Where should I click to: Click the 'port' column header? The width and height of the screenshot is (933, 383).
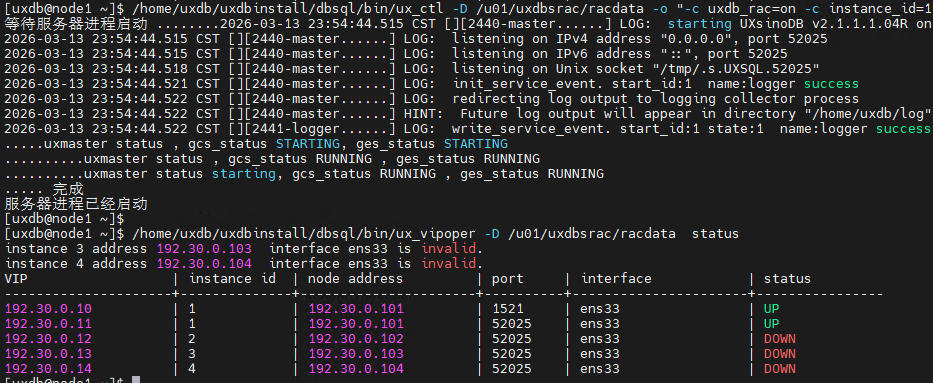[509, 278]
